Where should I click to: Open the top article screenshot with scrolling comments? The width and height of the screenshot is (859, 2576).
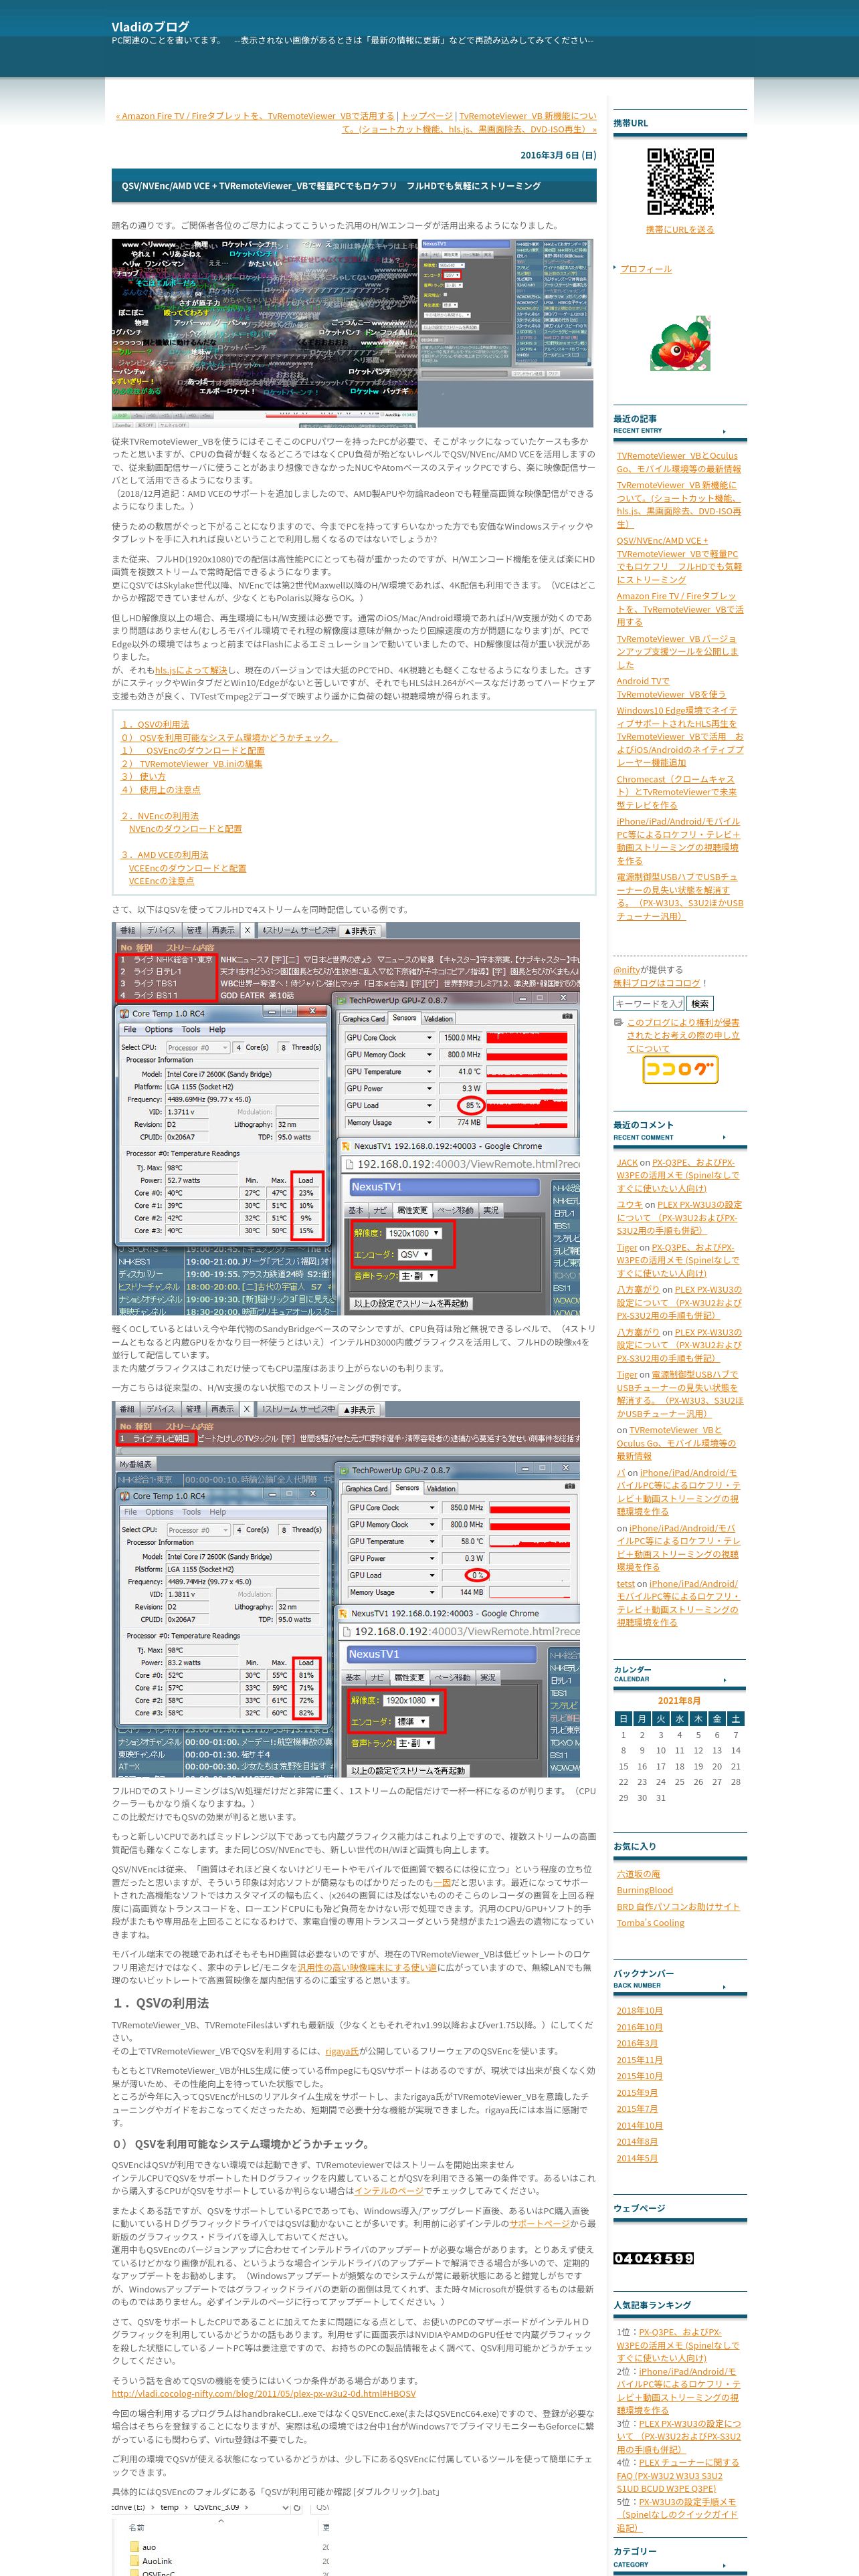pyautogui.click(x=353, y=332)
